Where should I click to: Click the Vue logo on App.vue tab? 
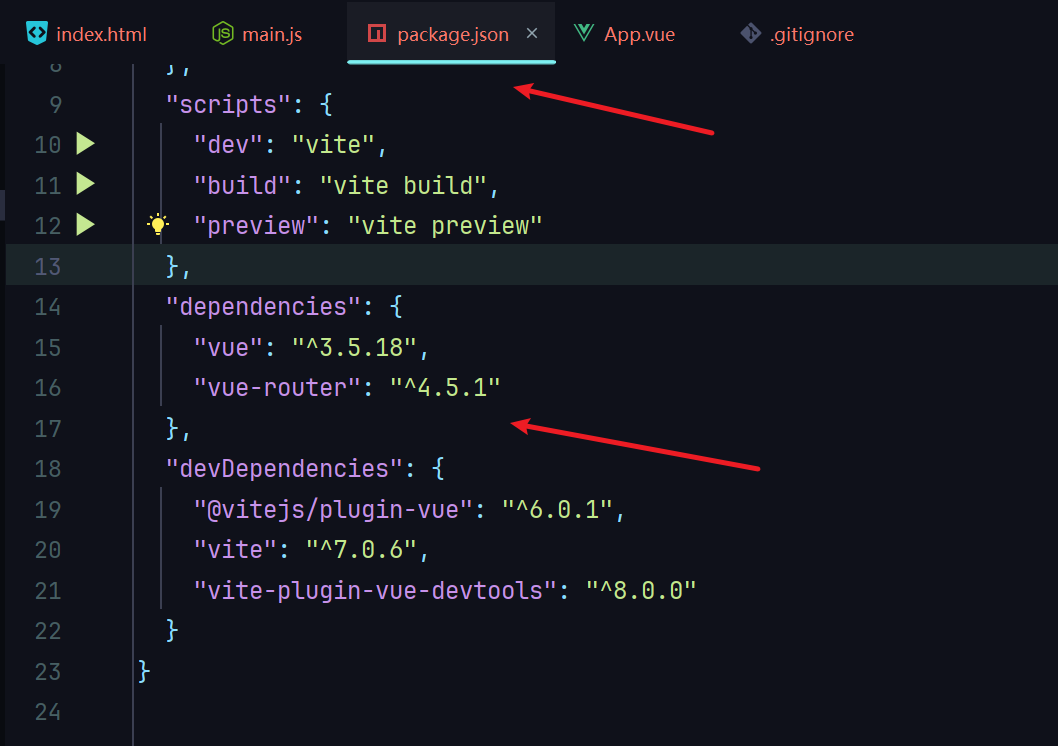(584, 33)
